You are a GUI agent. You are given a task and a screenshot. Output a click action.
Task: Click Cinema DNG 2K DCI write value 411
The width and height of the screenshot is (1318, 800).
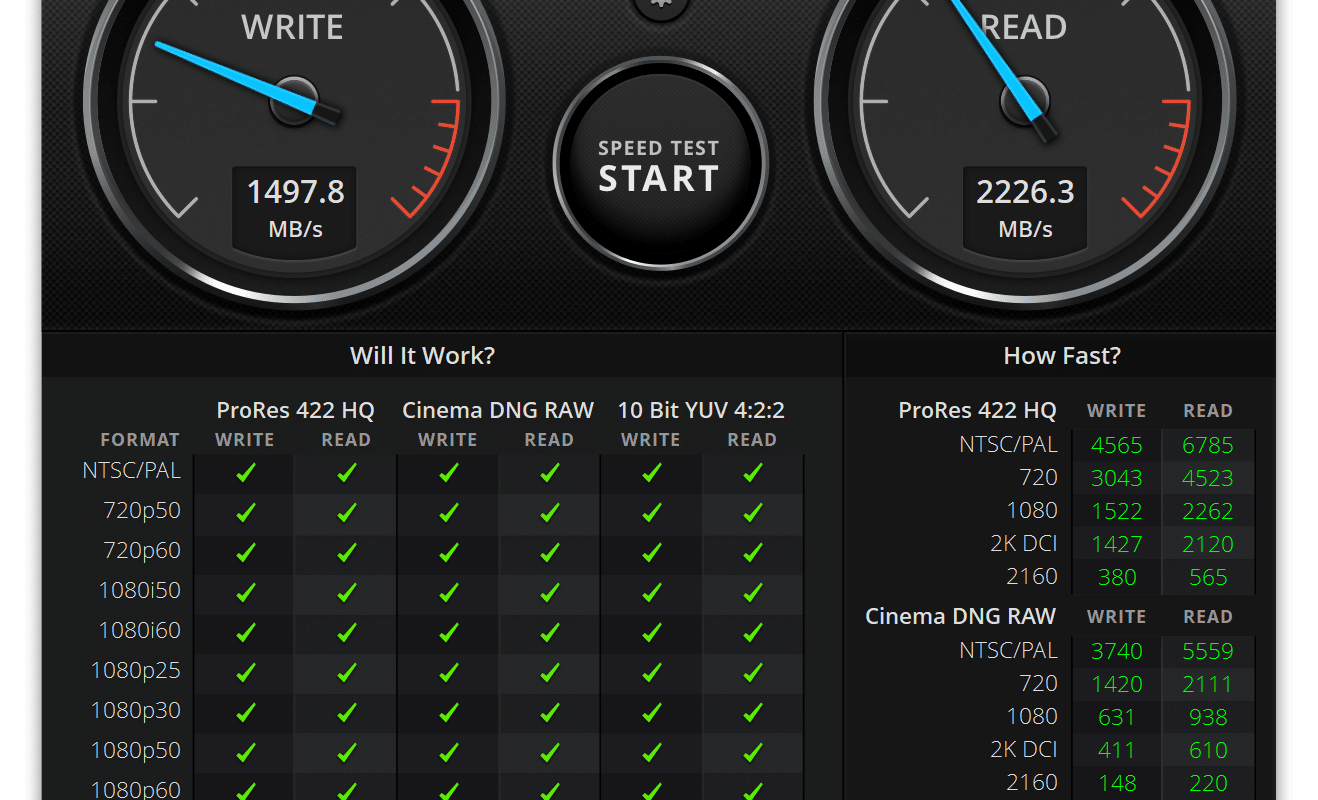coord(1117,750)
